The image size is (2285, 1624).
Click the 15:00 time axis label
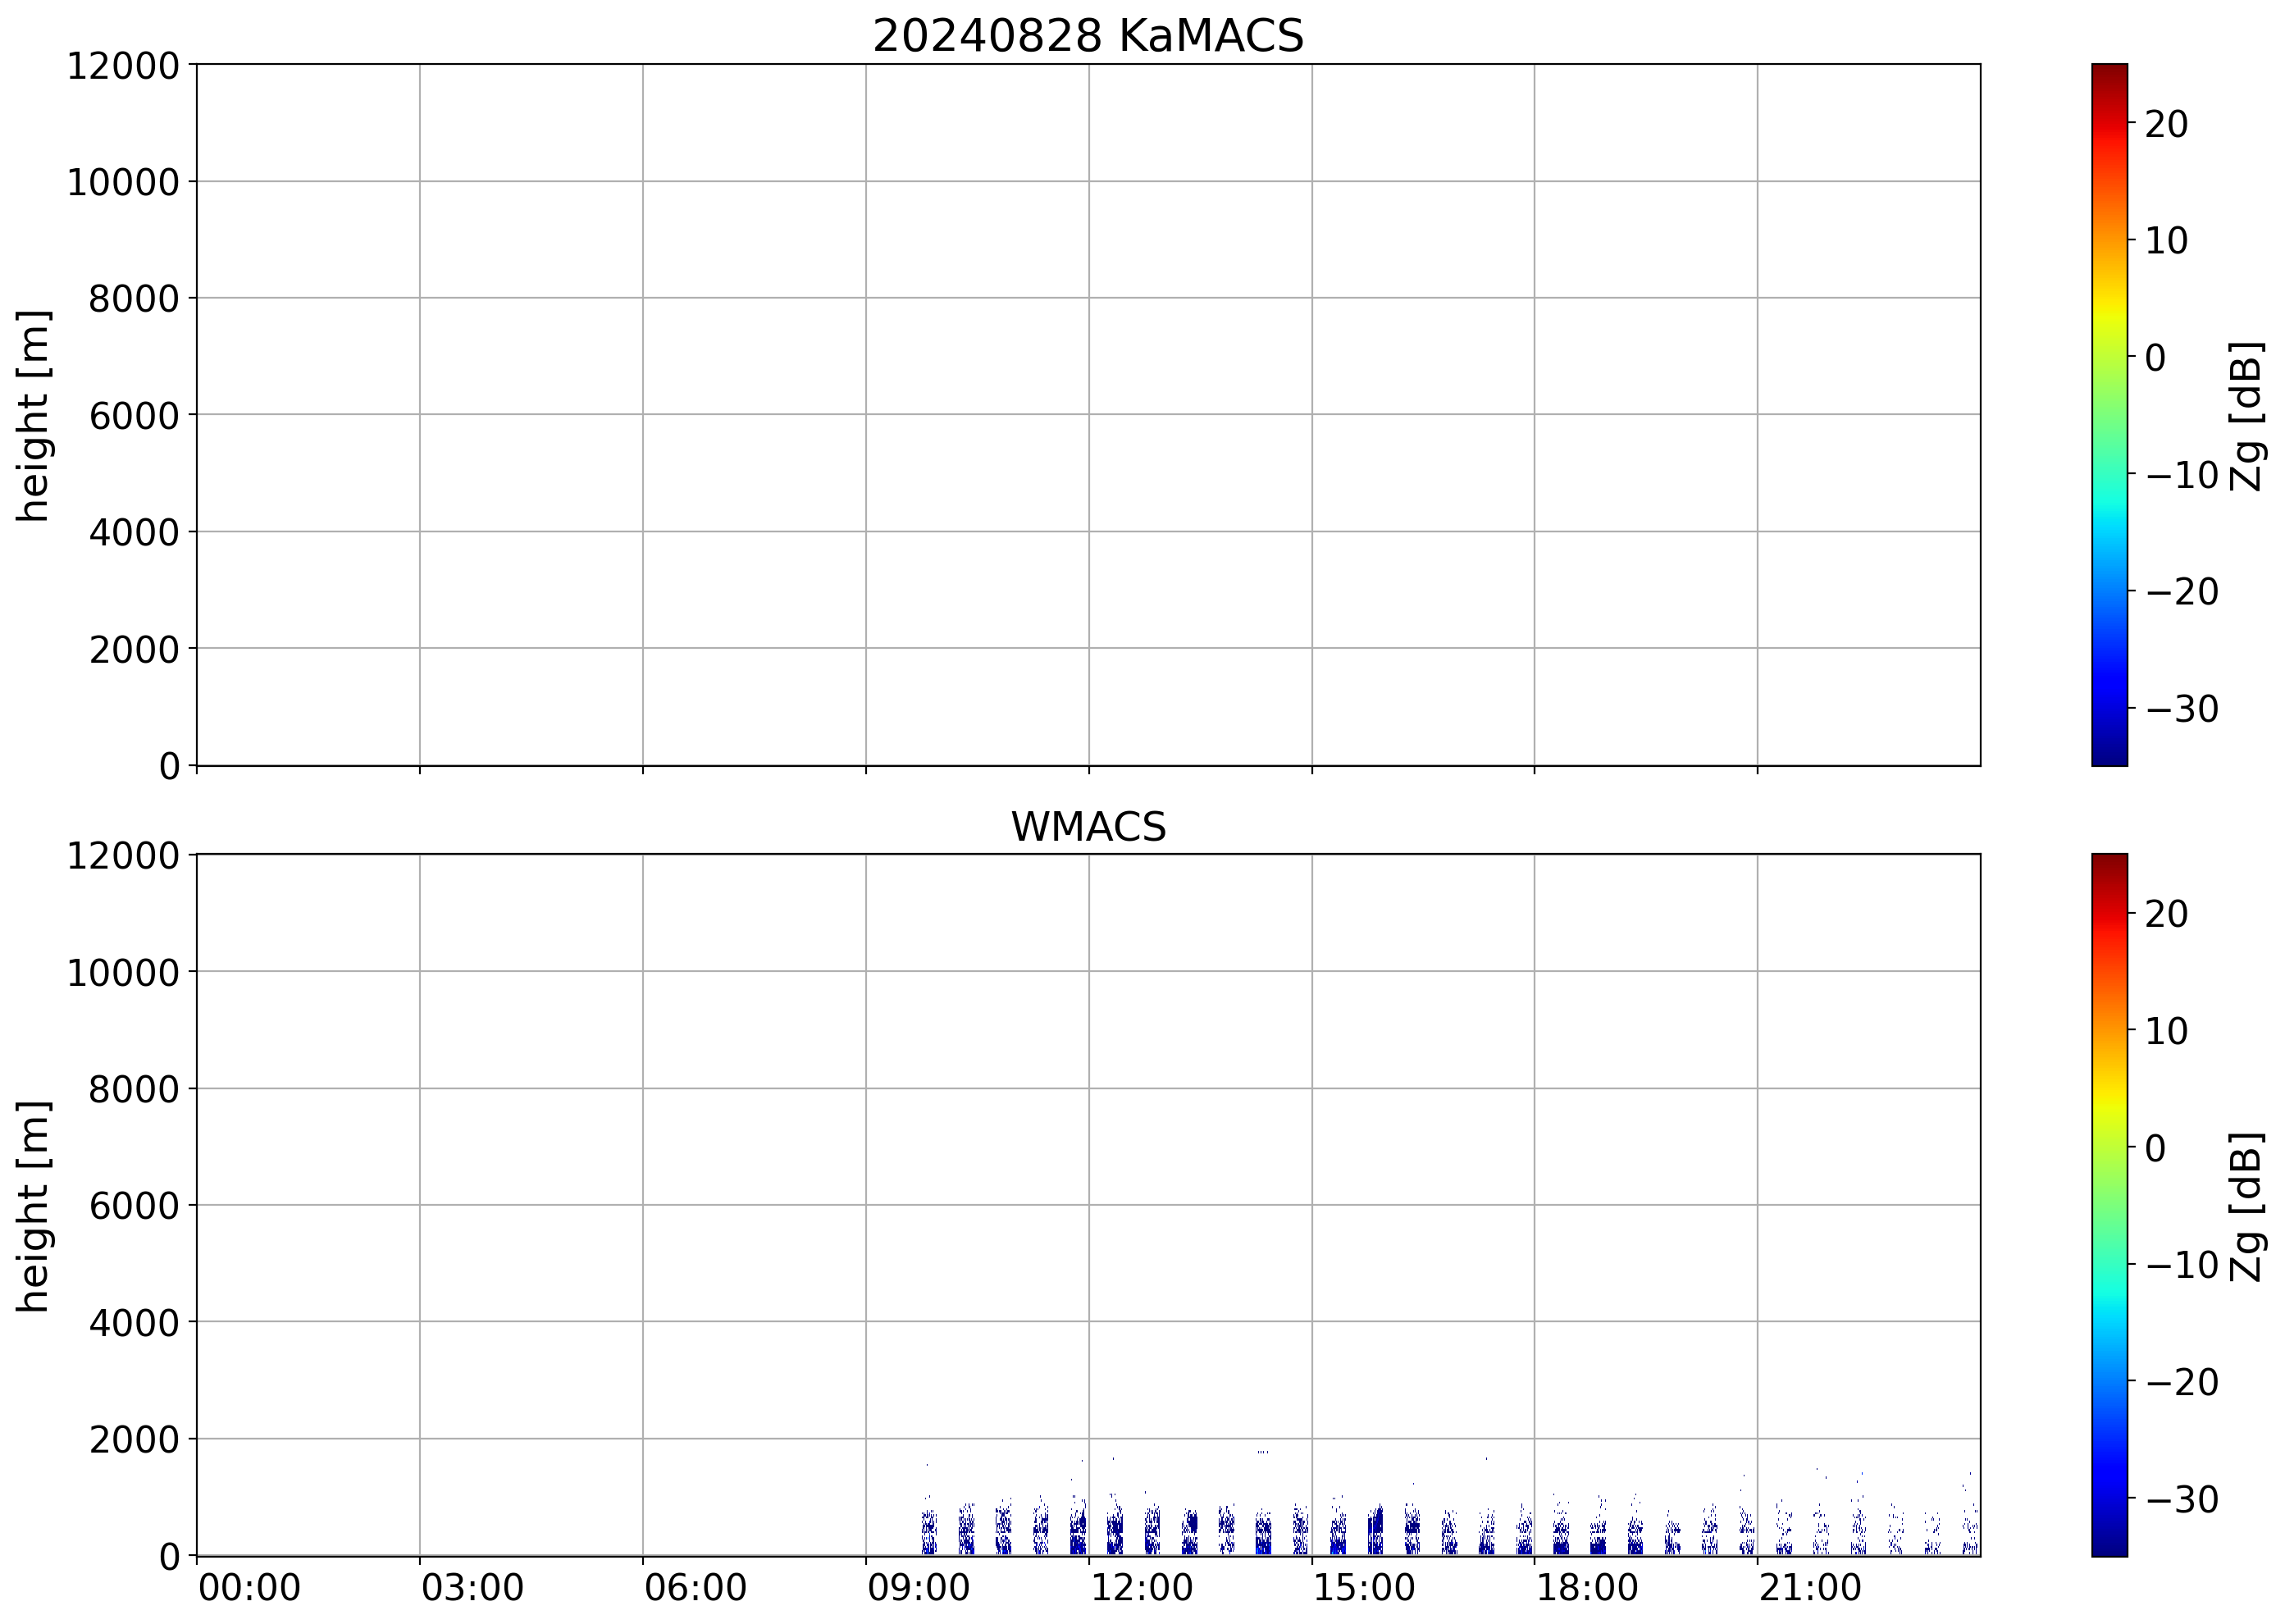click(x=1364, y=1588)
